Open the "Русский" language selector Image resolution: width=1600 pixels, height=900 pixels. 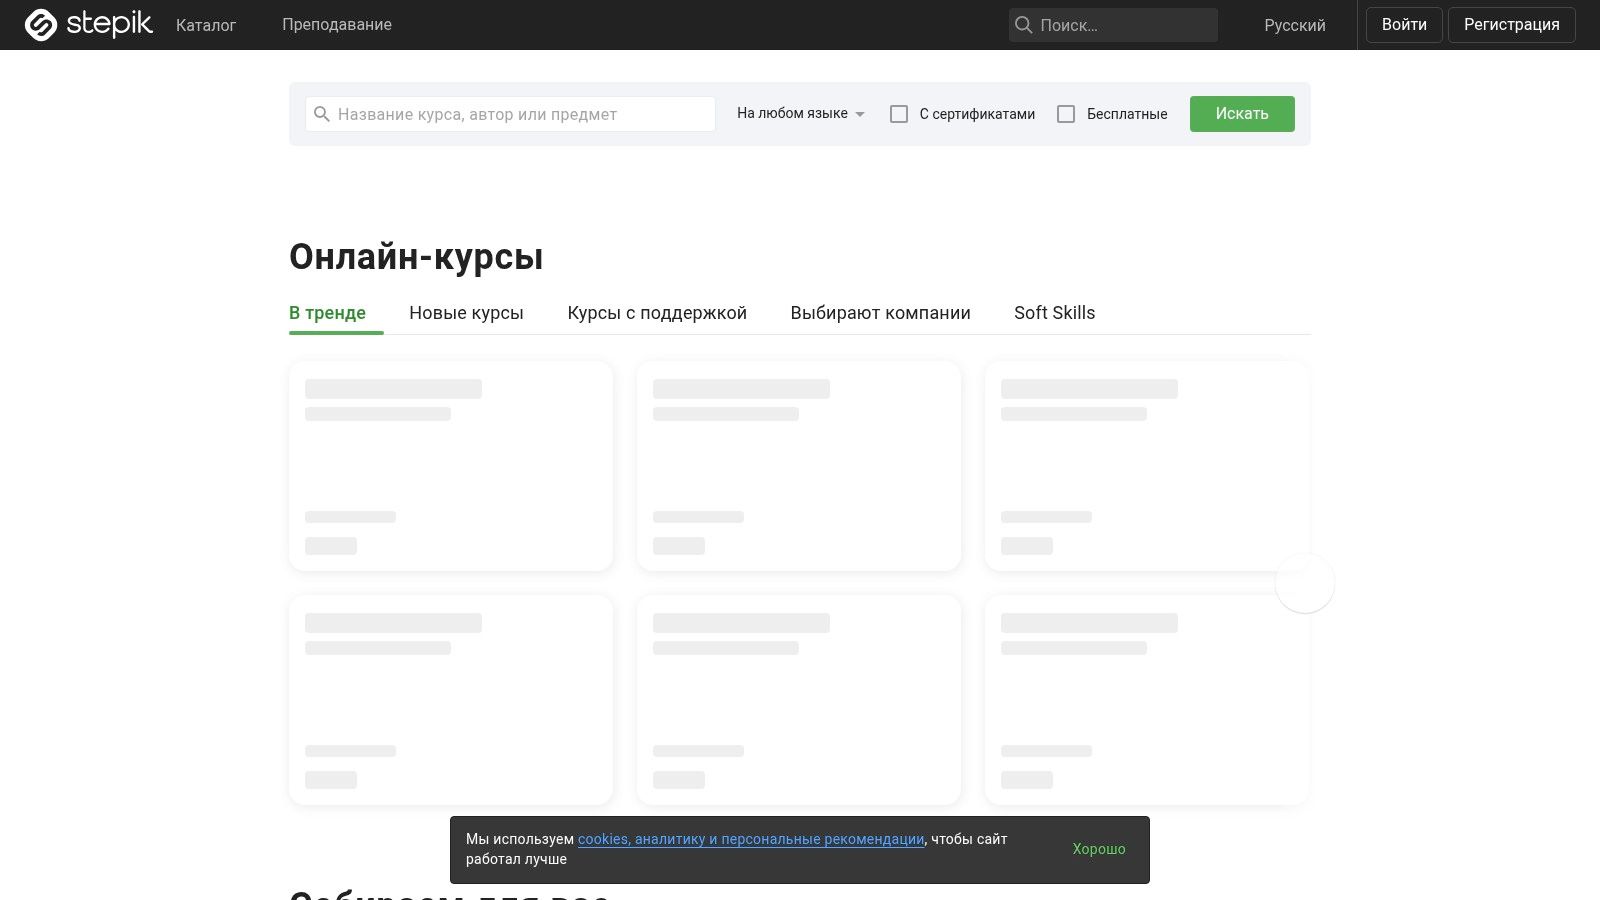tap(1294, 25)
